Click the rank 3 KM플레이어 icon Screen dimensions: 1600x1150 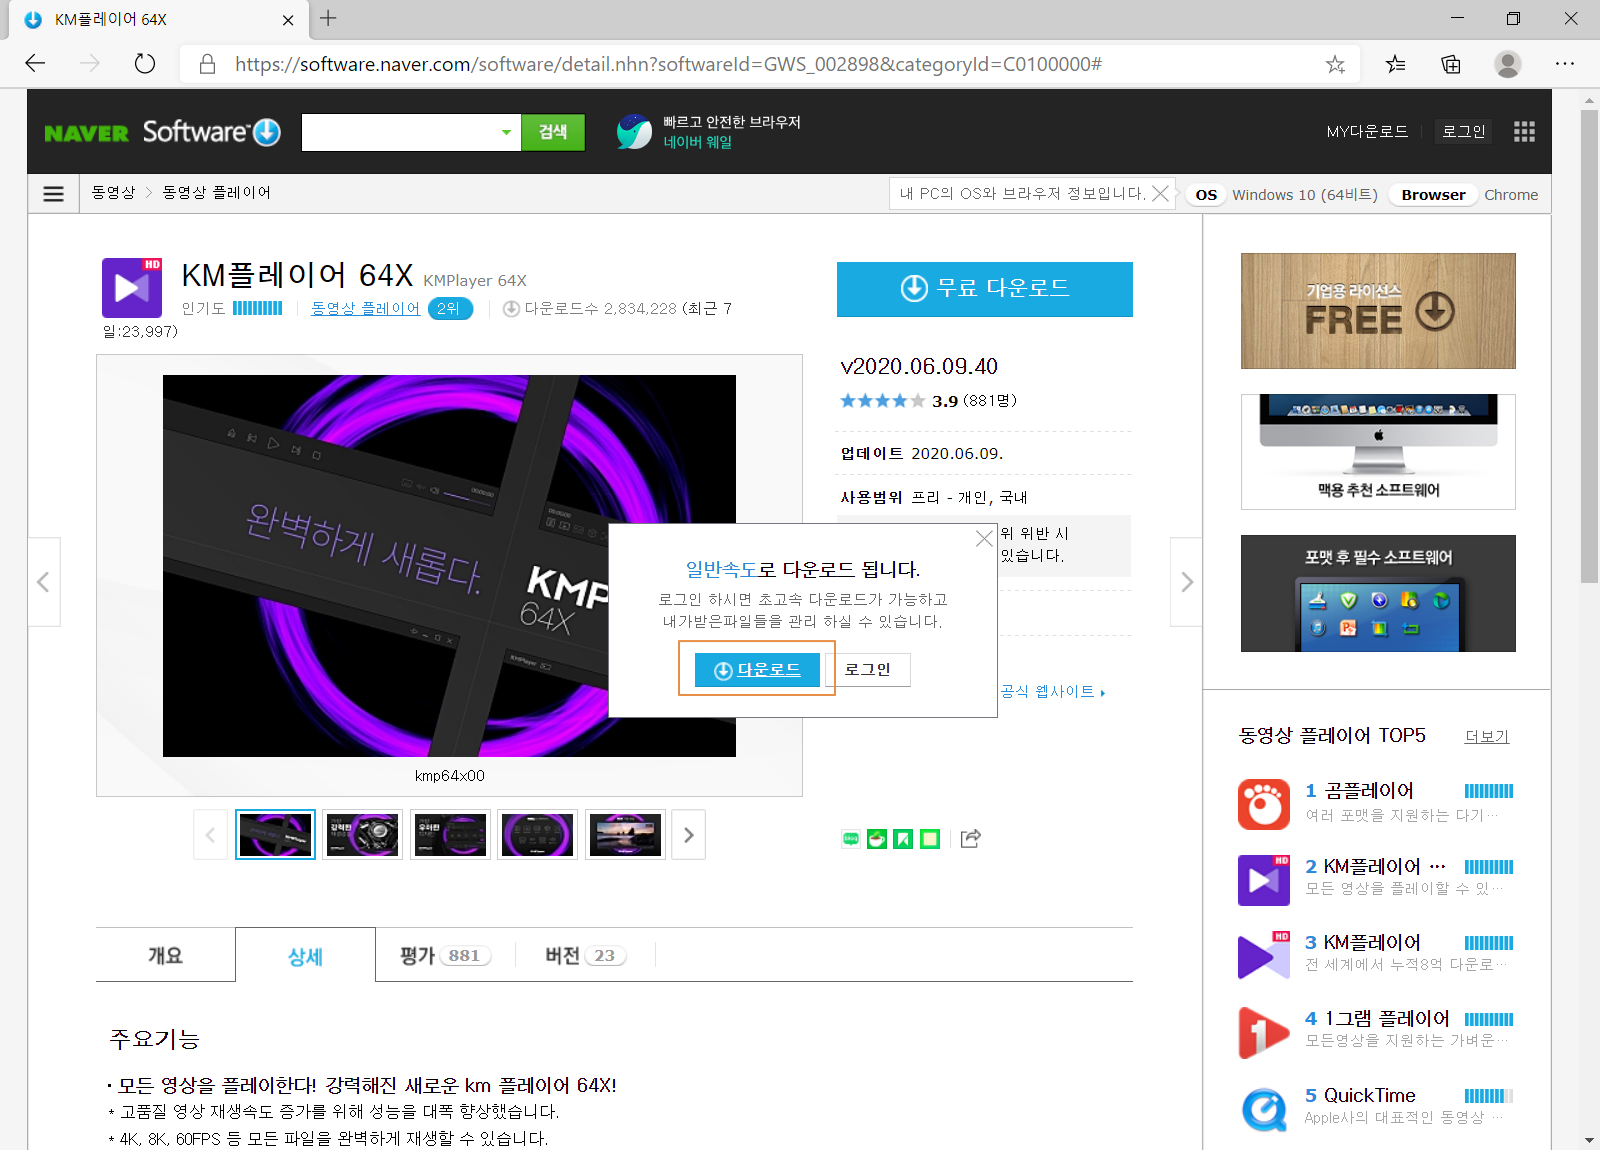1264,956
